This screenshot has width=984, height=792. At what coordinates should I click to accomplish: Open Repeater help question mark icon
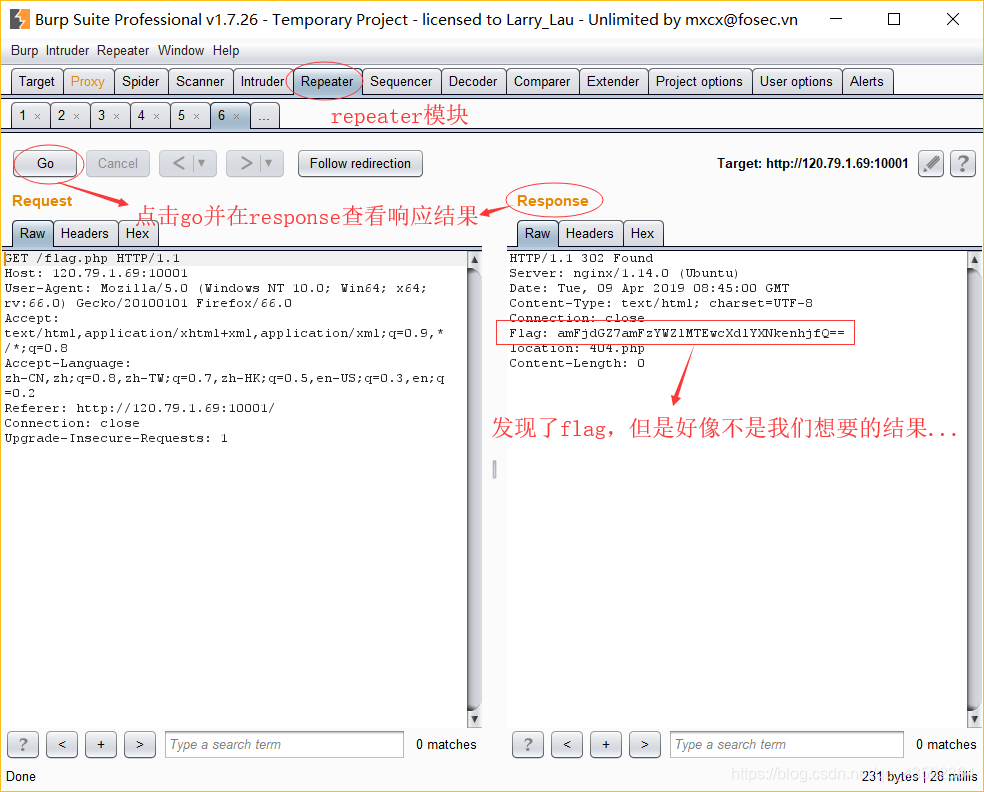click(x=962, y=164)
